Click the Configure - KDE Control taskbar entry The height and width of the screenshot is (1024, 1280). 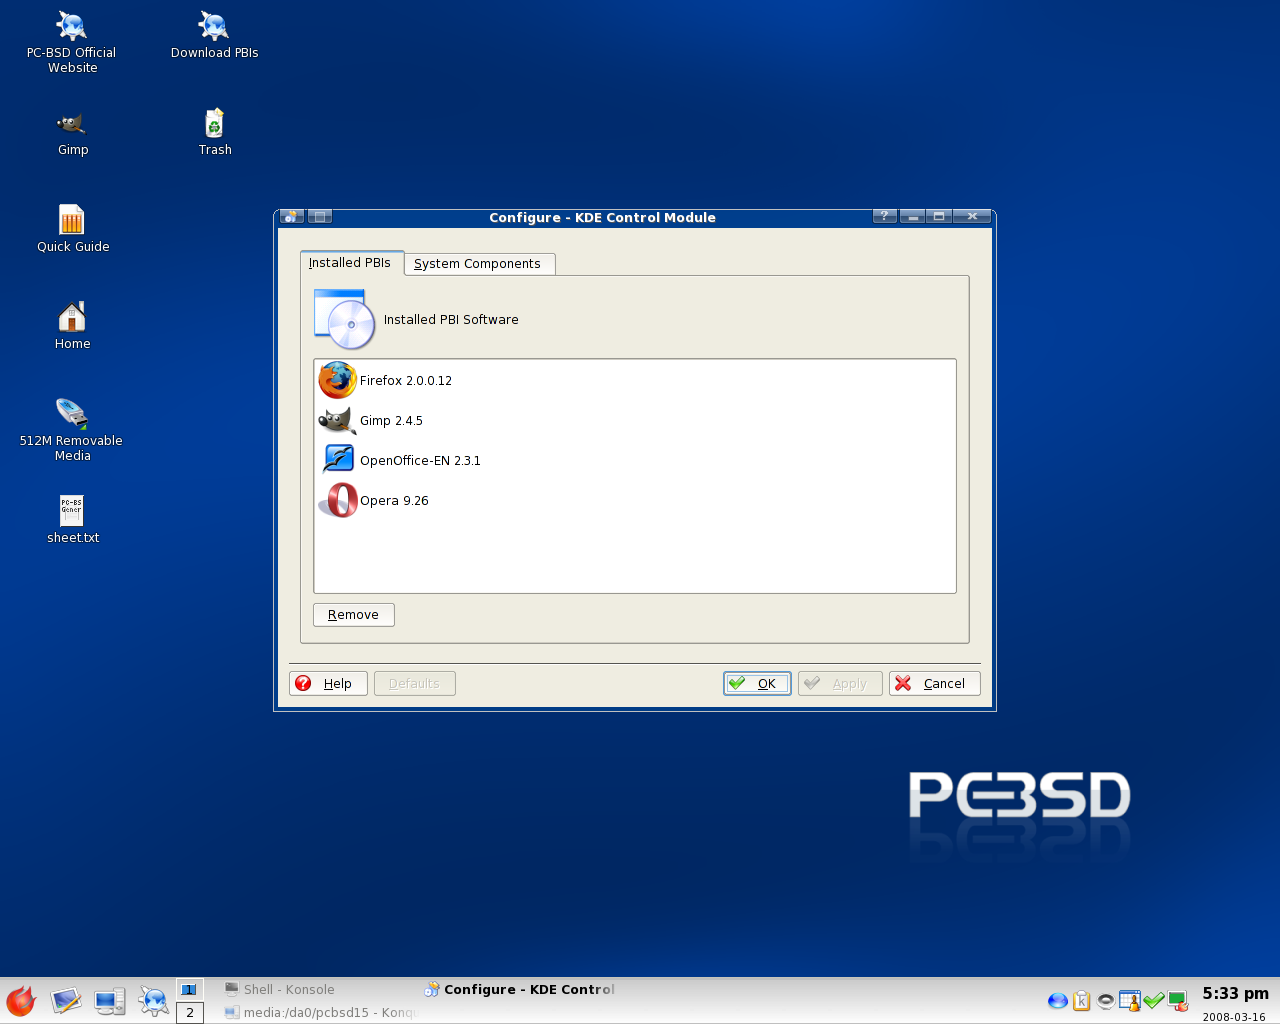pyautogui.click(x=520, y=989)
